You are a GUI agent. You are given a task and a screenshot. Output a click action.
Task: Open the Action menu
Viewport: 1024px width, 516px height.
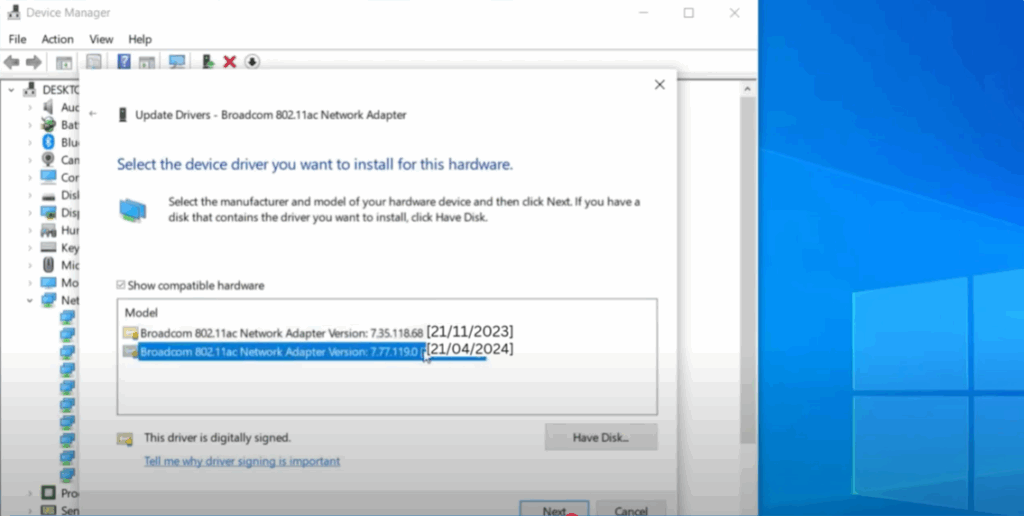coord(57,39)
